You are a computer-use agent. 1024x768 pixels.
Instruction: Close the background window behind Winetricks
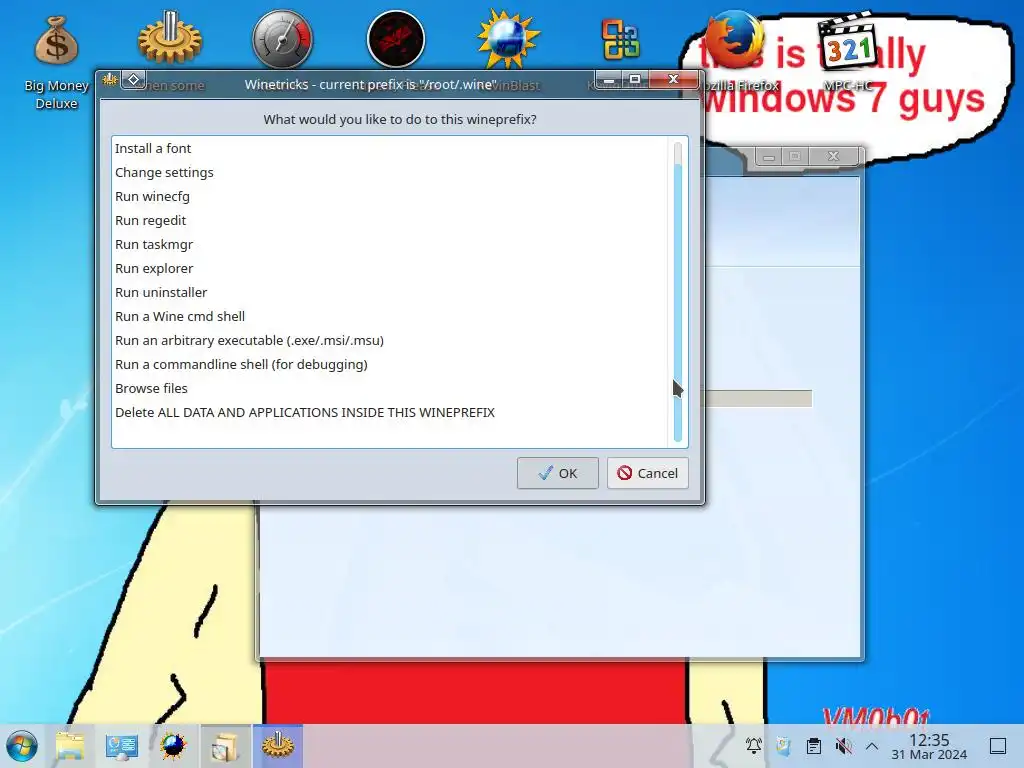click(x=833, y=156)
